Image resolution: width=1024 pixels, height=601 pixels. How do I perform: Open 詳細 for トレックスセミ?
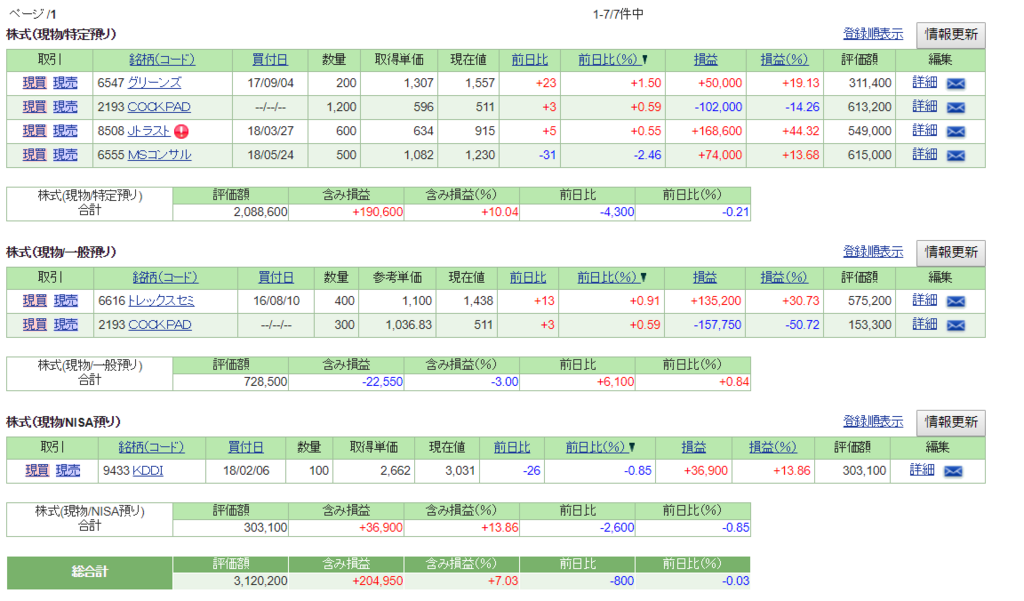point(925,300)
